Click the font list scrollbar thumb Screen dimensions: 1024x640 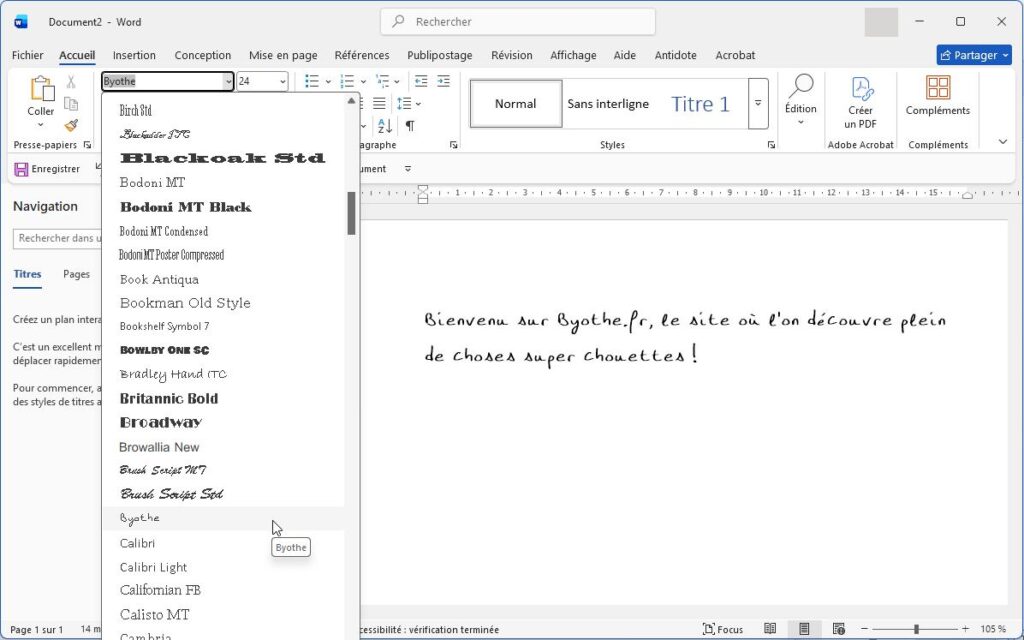tap(351, 213)
